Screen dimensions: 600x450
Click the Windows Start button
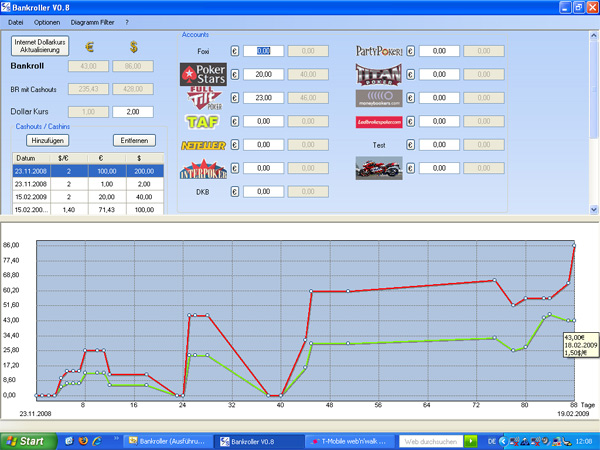pyautogui.click(x=28, y=441)
